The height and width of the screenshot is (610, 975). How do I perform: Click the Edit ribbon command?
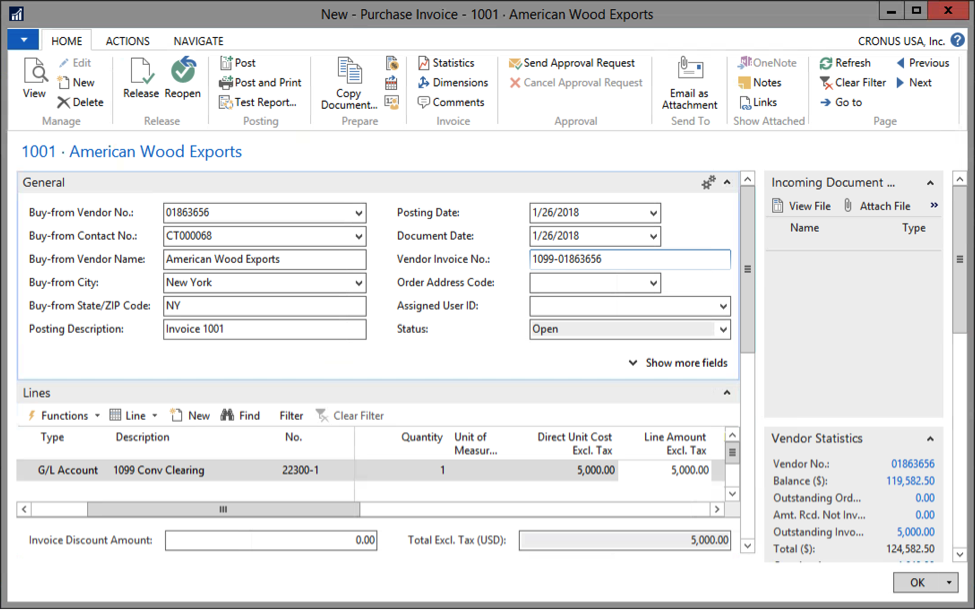(75, 63)
